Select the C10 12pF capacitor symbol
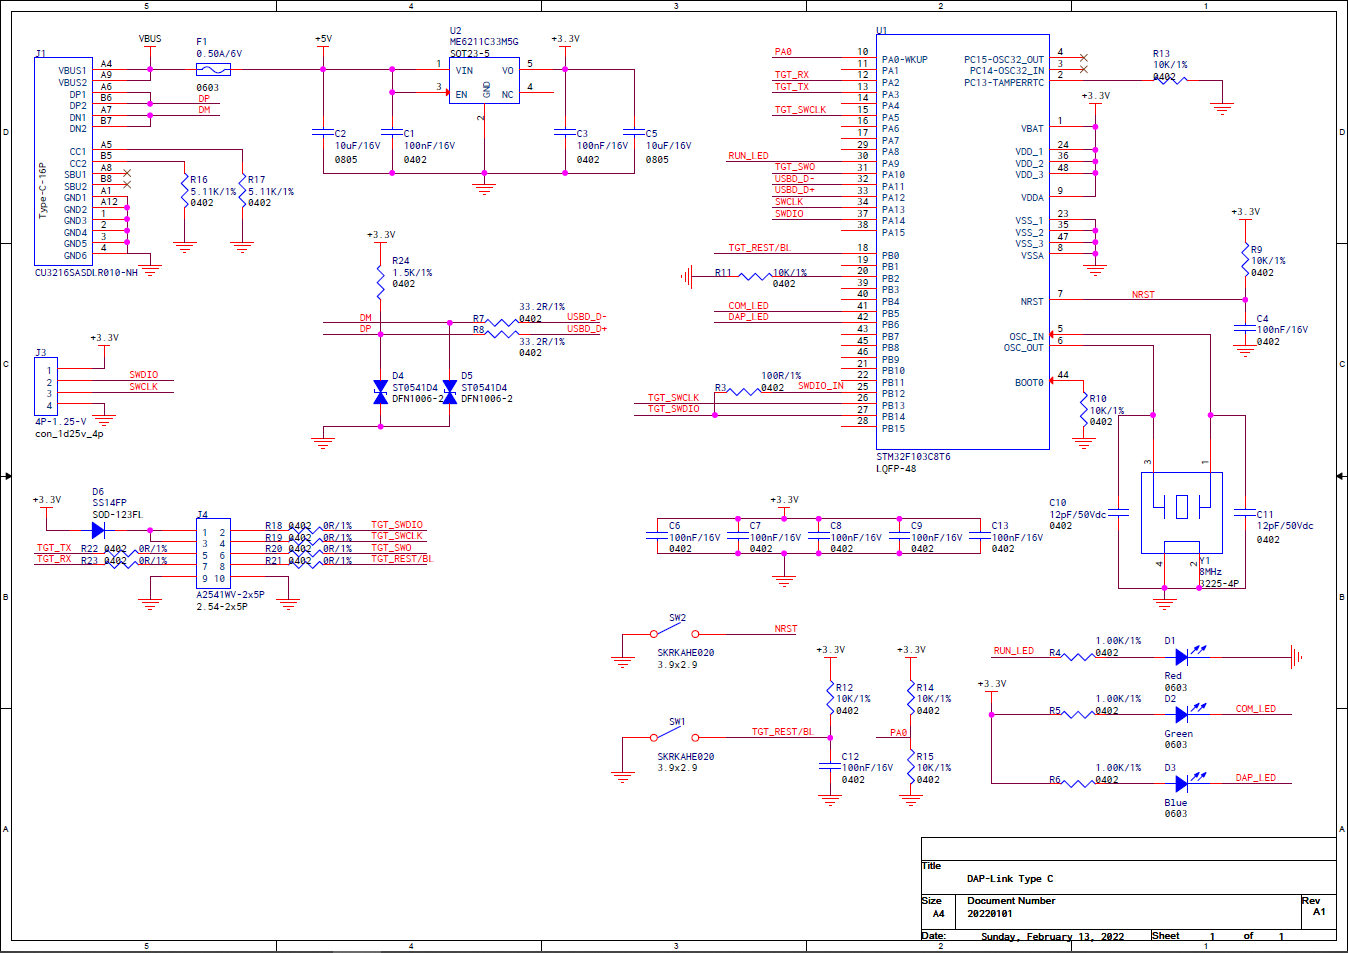 1119,513
